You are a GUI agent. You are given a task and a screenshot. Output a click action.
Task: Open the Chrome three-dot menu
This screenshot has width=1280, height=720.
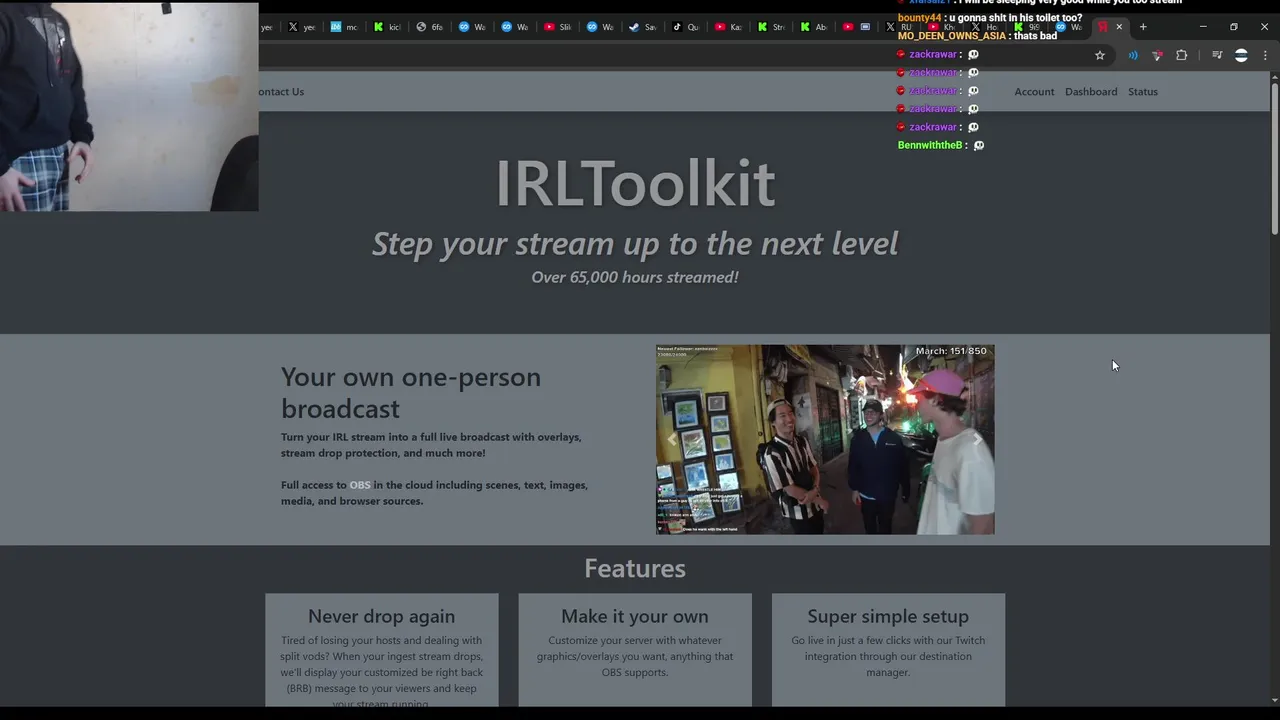[1265, 56]
